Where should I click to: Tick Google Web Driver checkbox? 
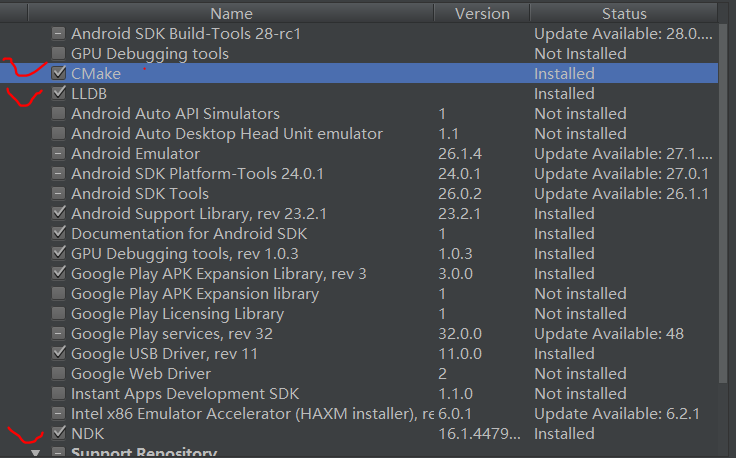click(x=58, y=373)
